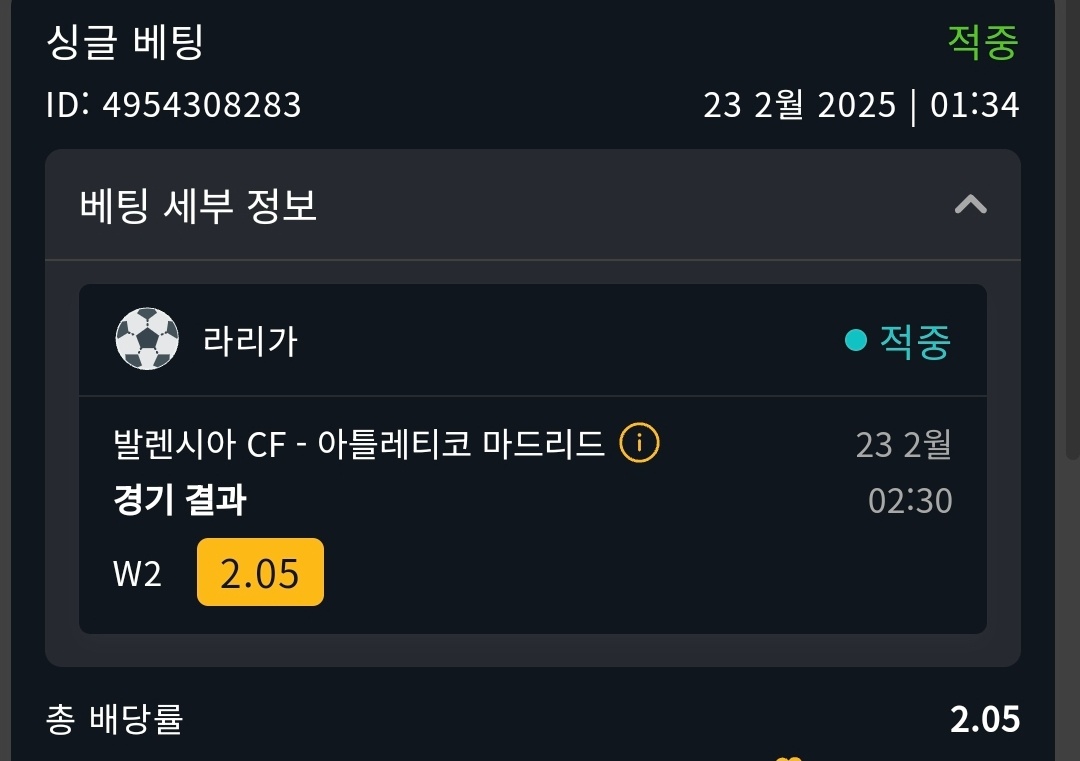Click the W2 selection label
Screen dimensions: 1080x761
tap(138, 574)
